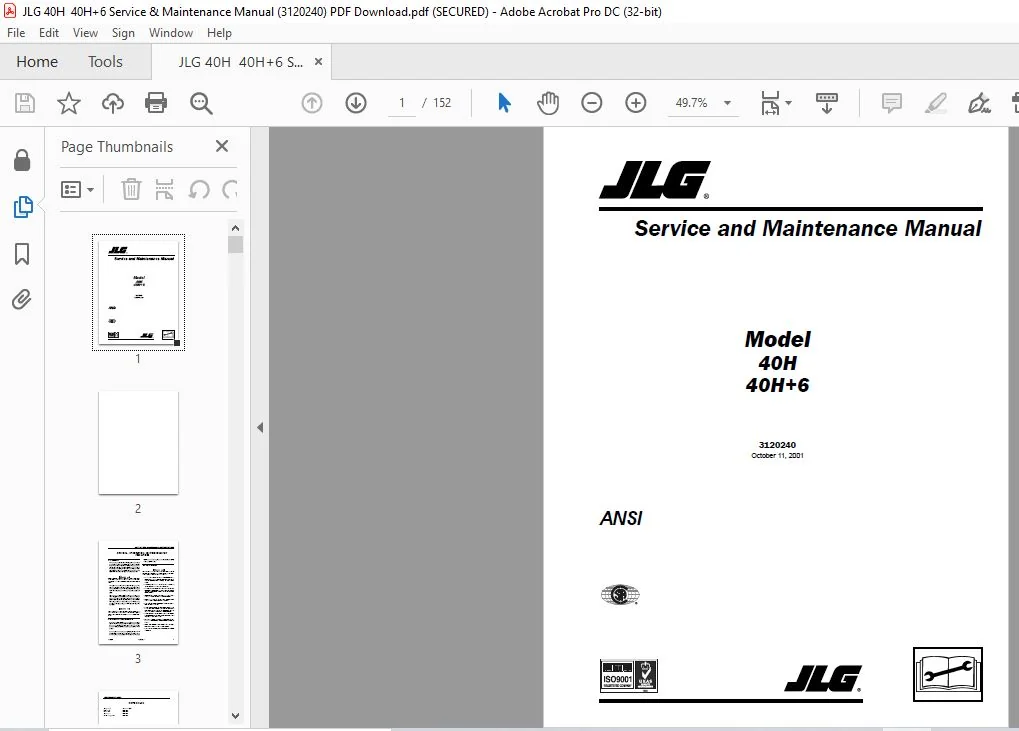Click the '40H+6' model text

[x=777, y=385]
